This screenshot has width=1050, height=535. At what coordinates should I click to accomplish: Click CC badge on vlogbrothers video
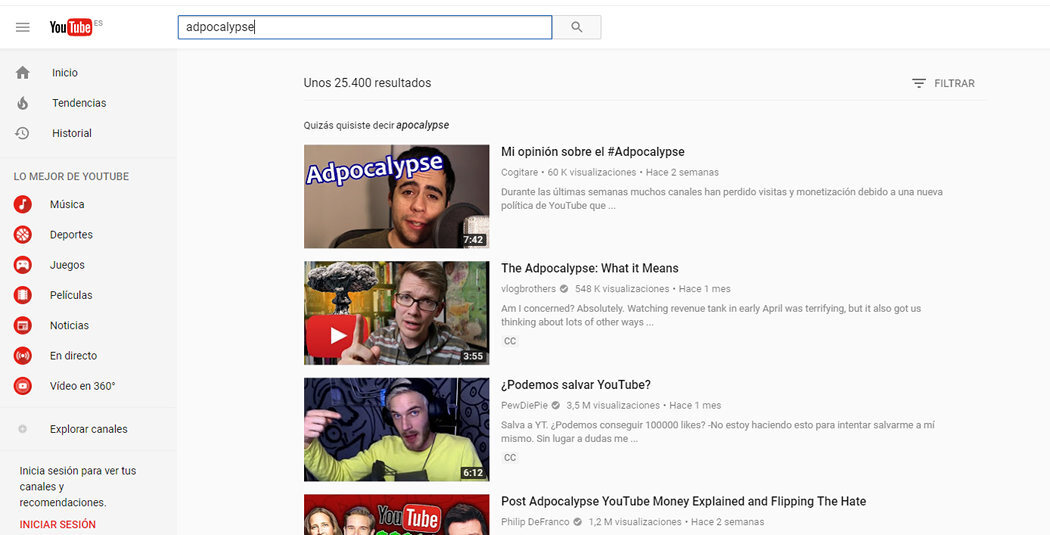(x=510, y=341)
